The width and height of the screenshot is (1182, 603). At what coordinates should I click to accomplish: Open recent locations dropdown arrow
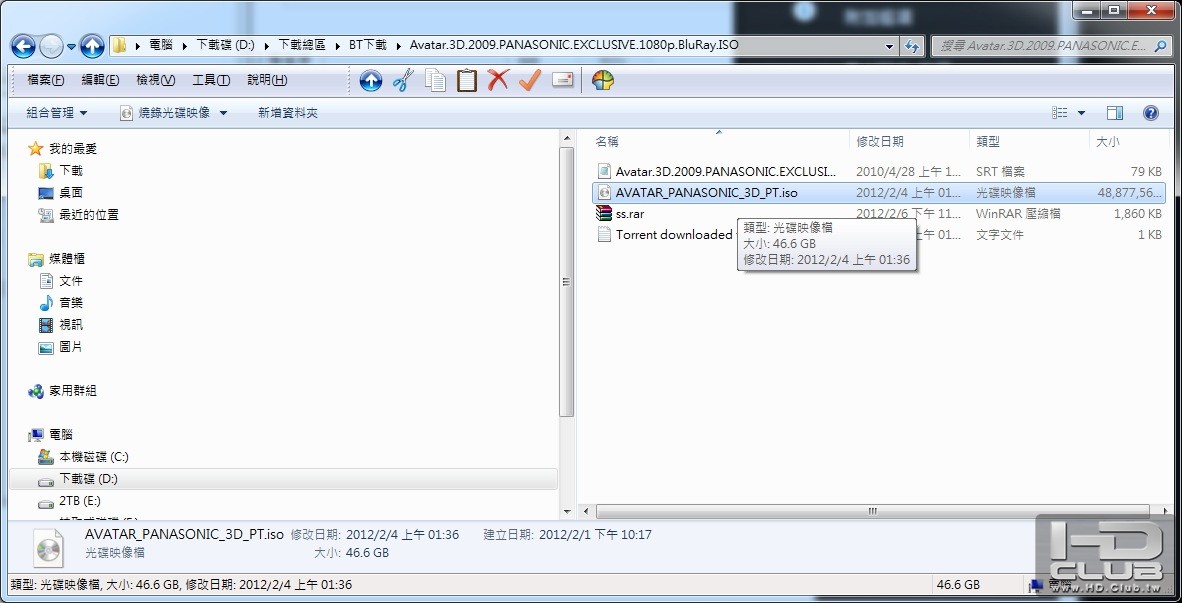coord(72,47)
